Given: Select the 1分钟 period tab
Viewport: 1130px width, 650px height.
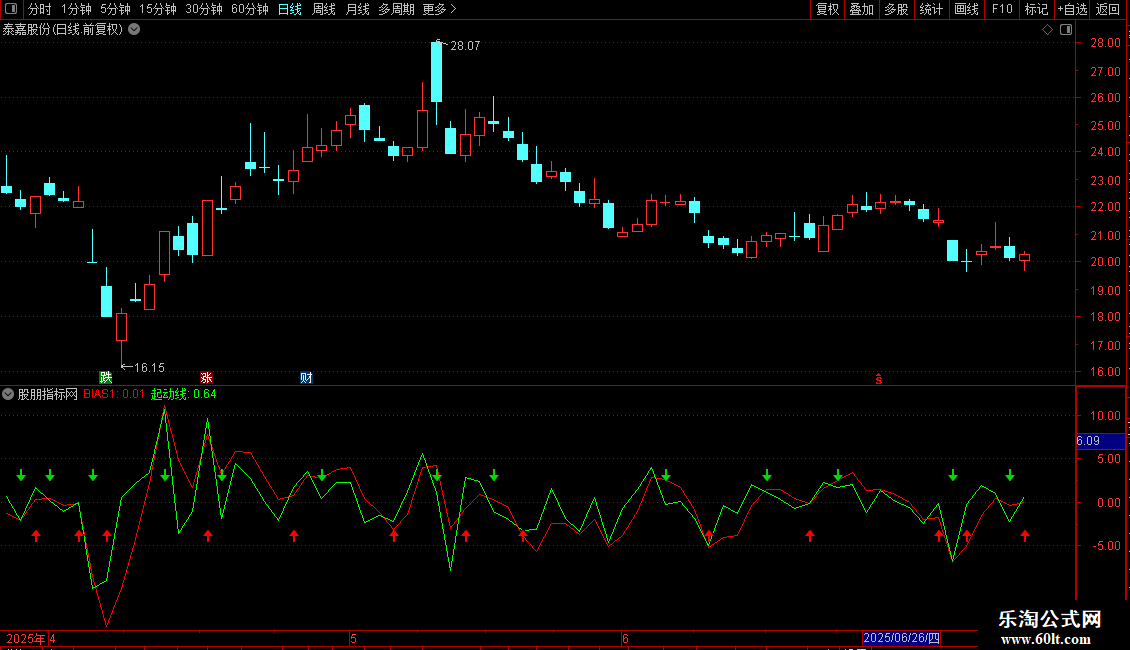Looking at the screenshot, I should [76, 9].
